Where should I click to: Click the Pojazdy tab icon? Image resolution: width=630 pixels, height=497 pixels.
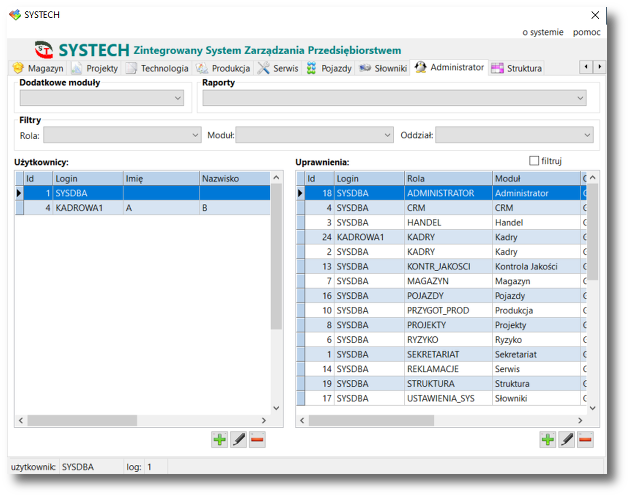(311, 68)
